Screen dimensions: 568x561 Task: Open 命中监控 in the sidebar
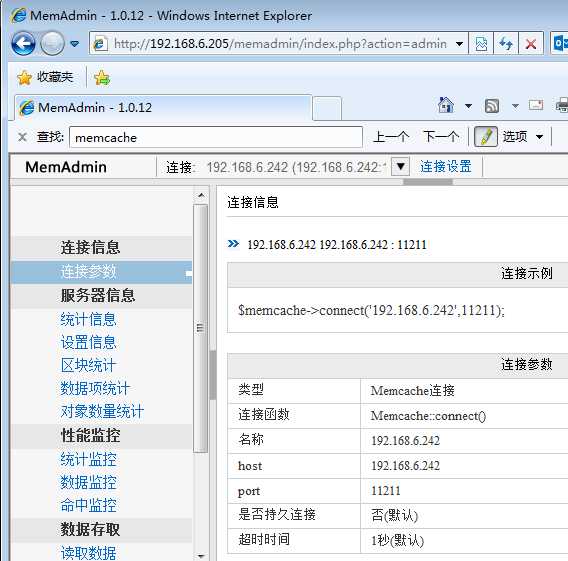tap(88, 505)
